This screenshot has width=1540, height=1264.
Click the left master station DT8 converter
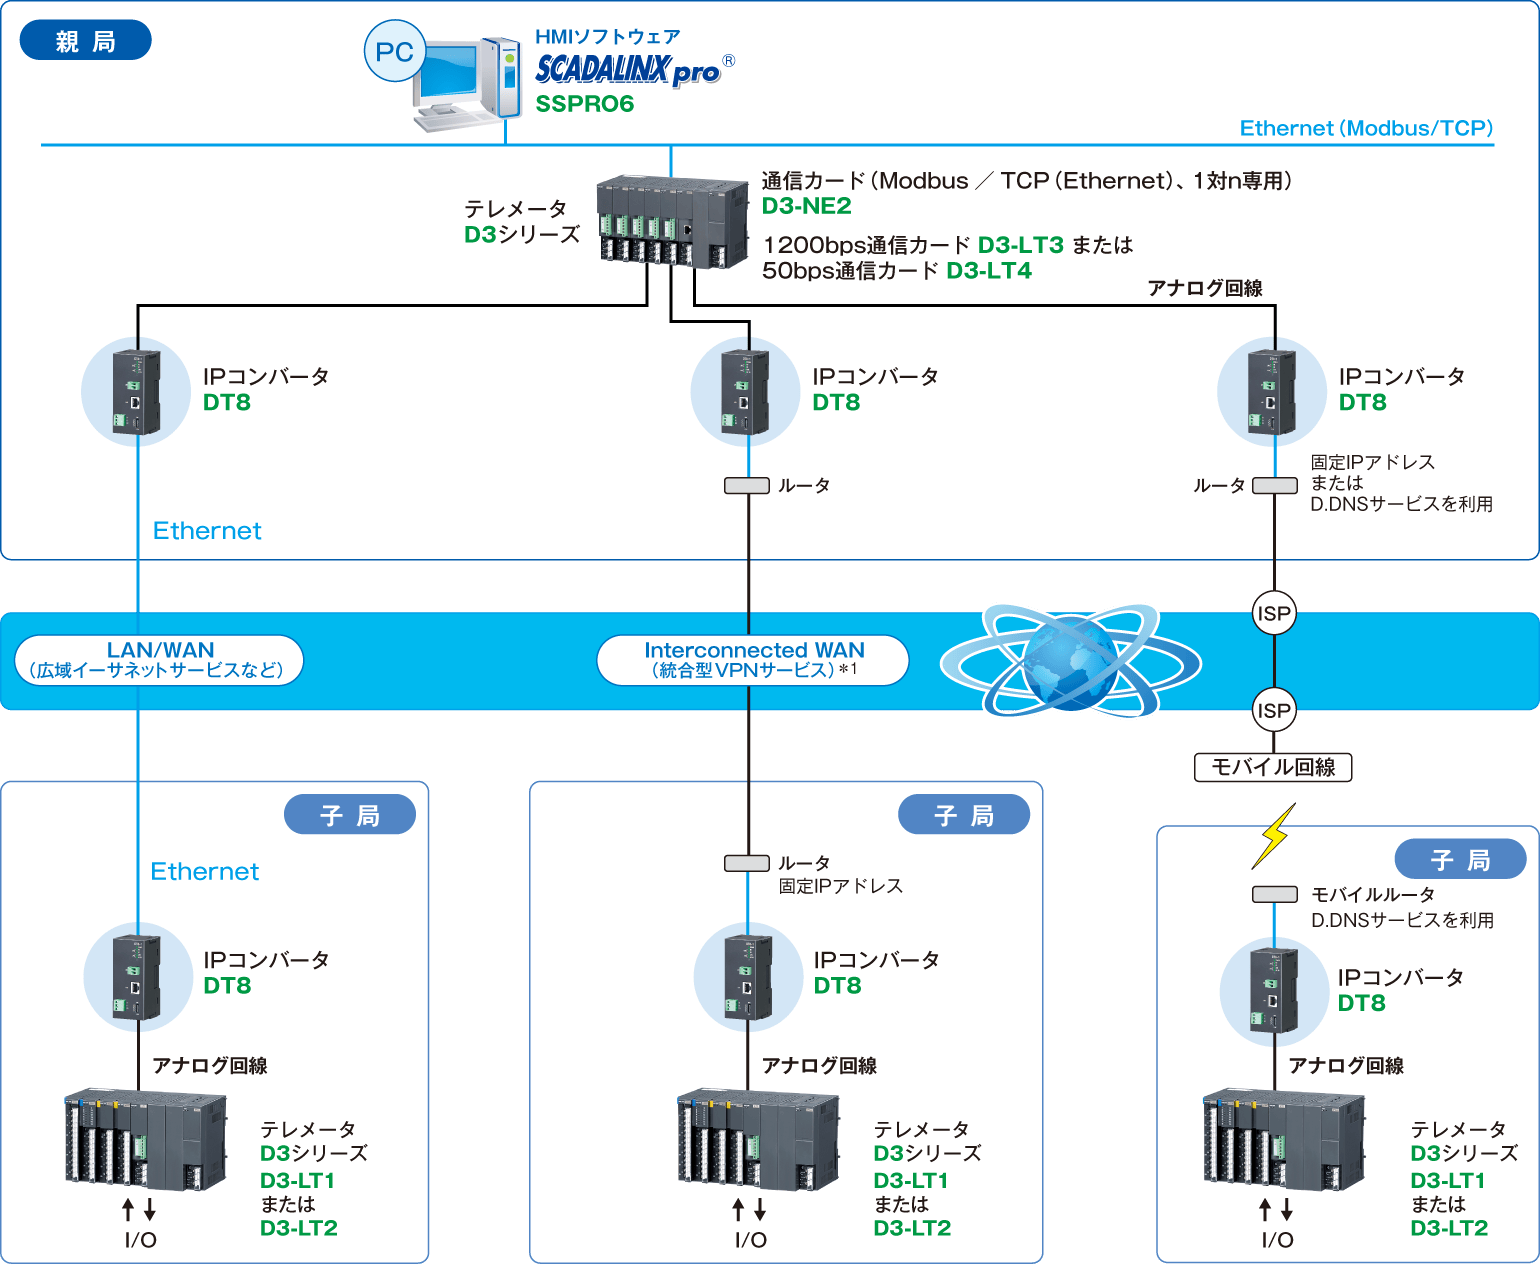pos(136,392)
